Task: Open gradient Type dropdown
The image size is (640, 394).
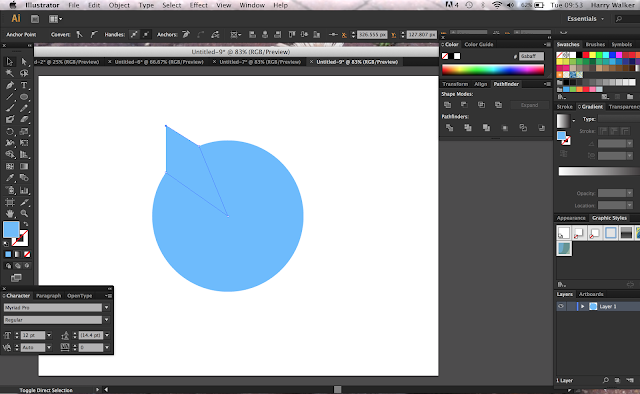Action: [619, 119]
